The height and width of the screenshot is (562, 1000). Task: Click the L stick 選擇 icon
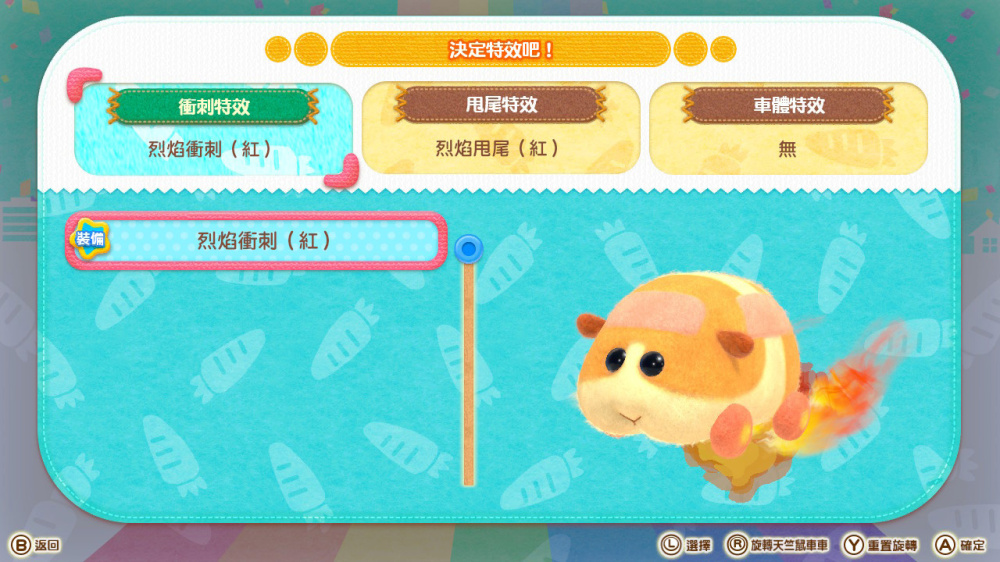pyautogui.click(x=671, y=545)
